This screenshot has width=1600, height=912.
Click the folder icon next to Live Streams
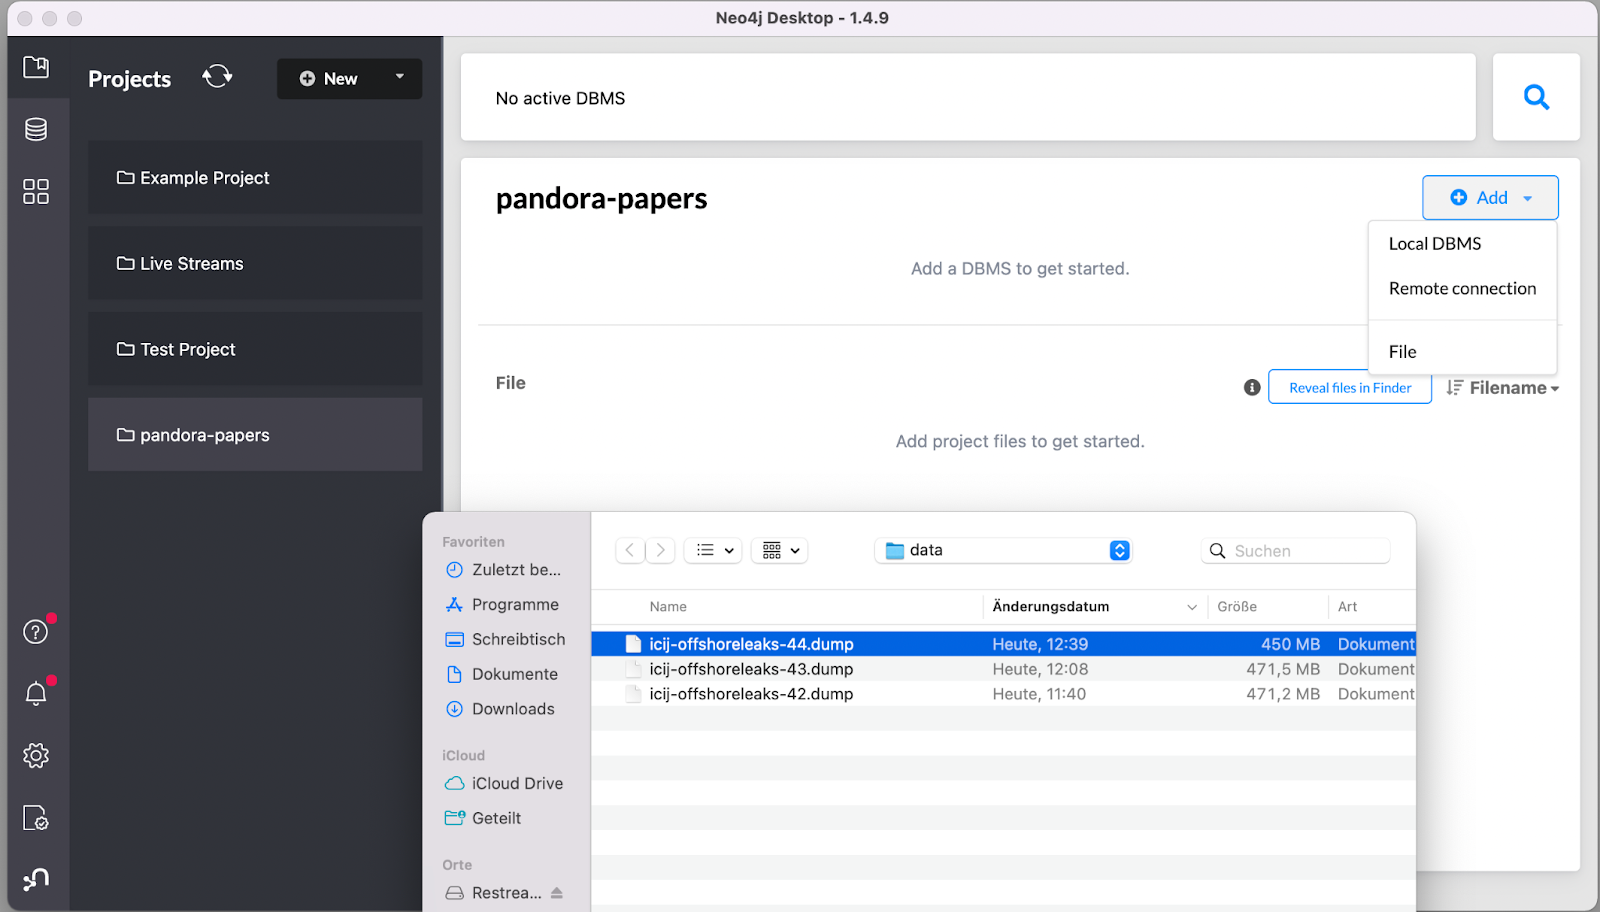pyautogui.click(x=125, y=264)
